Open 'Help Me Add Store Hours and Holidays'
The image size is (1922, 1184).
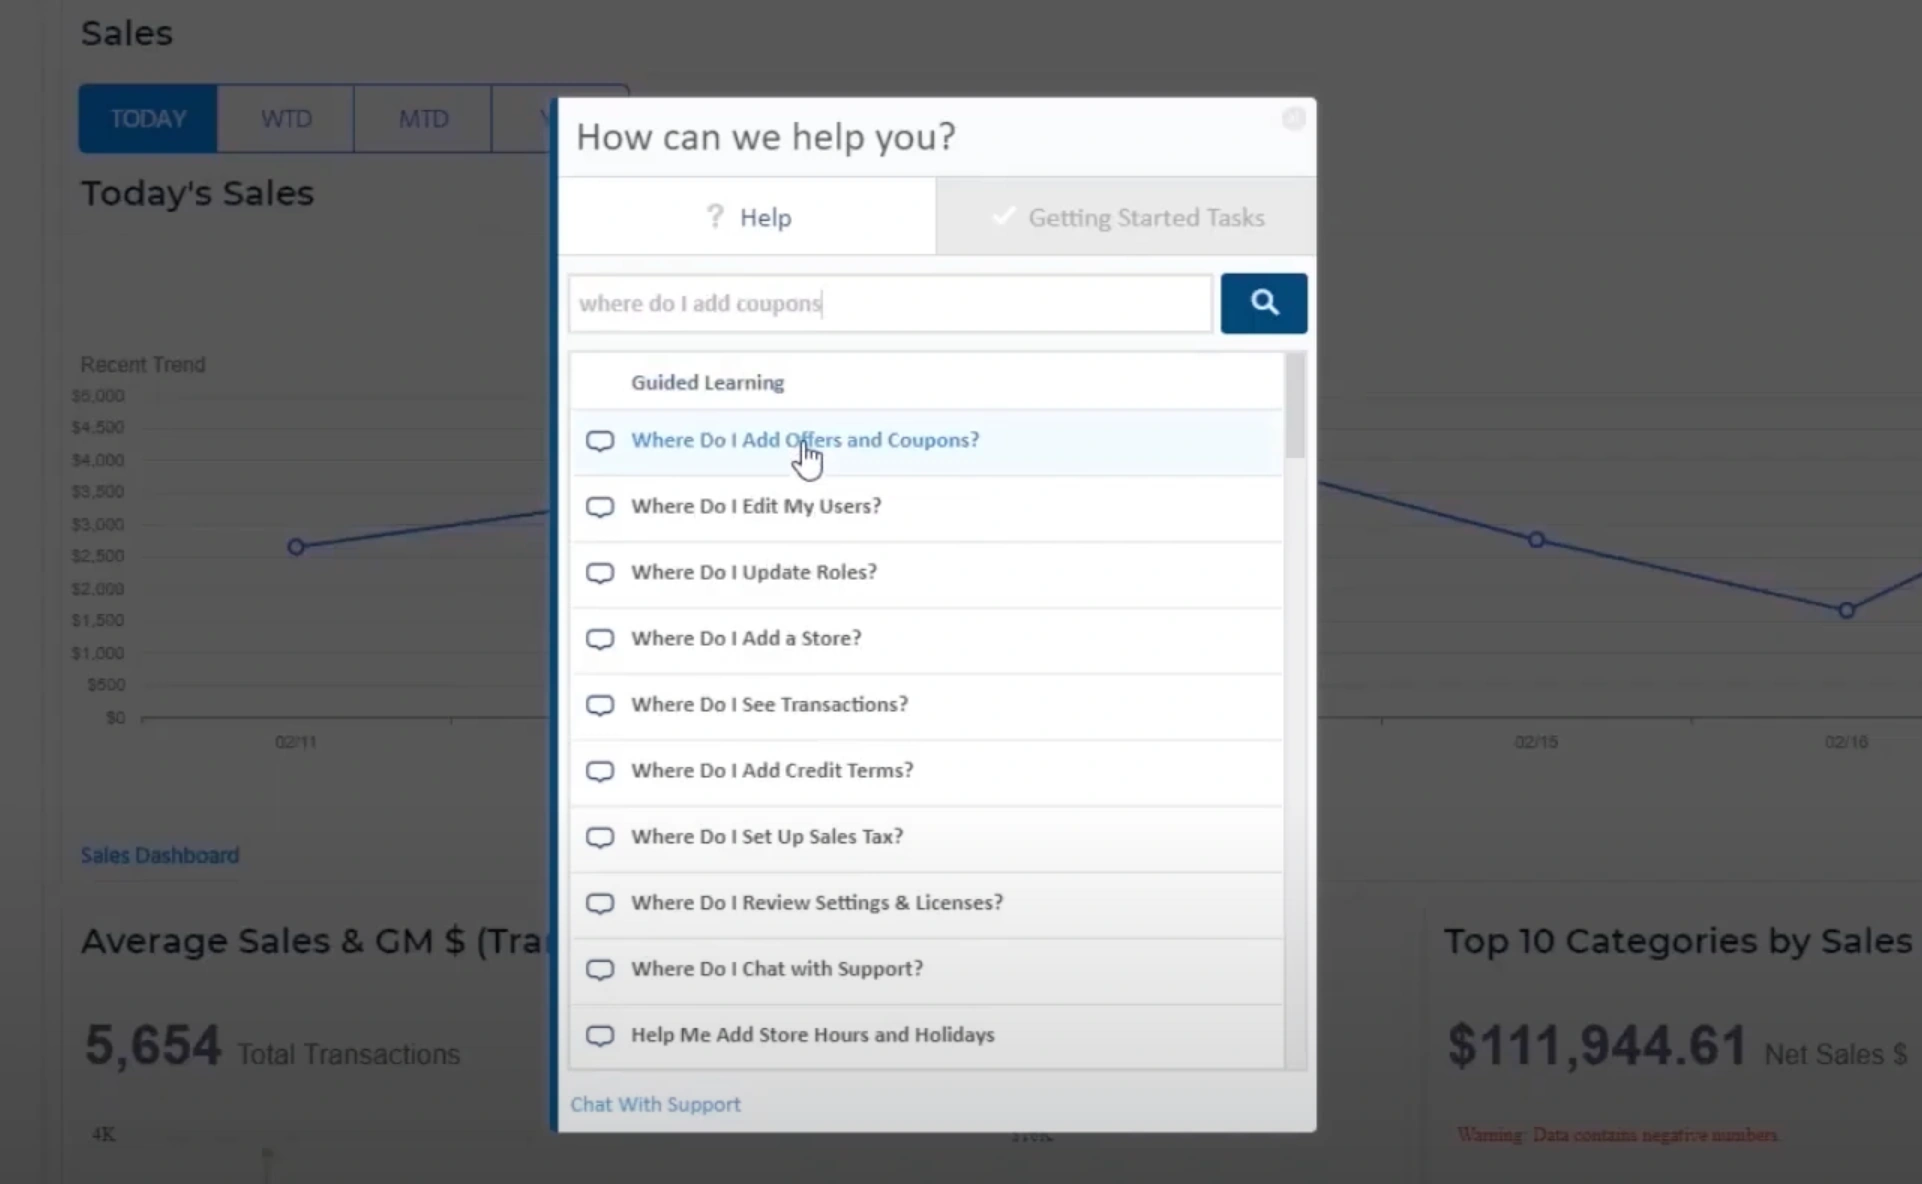click(926, 1035)
